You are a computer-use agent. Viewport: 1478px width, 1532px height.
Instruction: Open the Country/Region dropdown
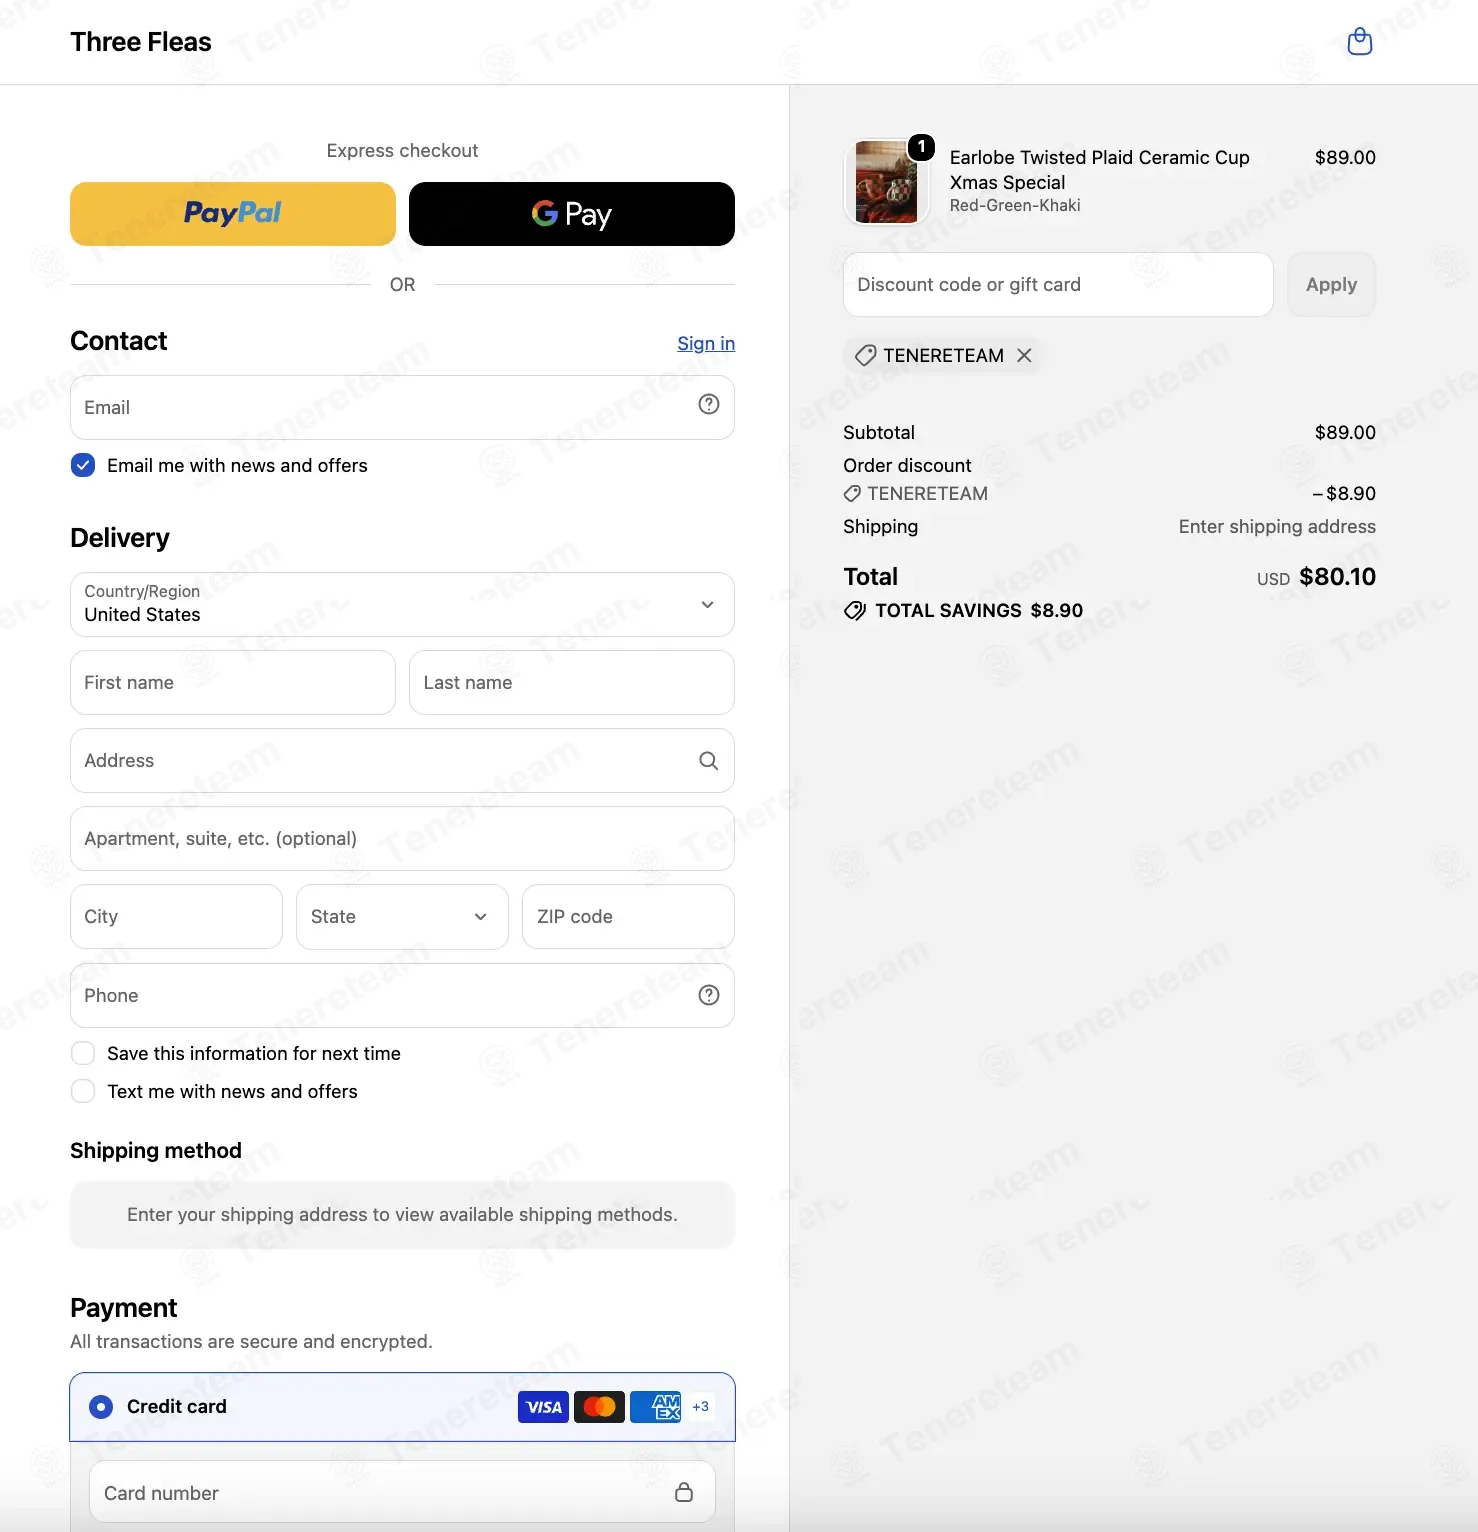402,604
